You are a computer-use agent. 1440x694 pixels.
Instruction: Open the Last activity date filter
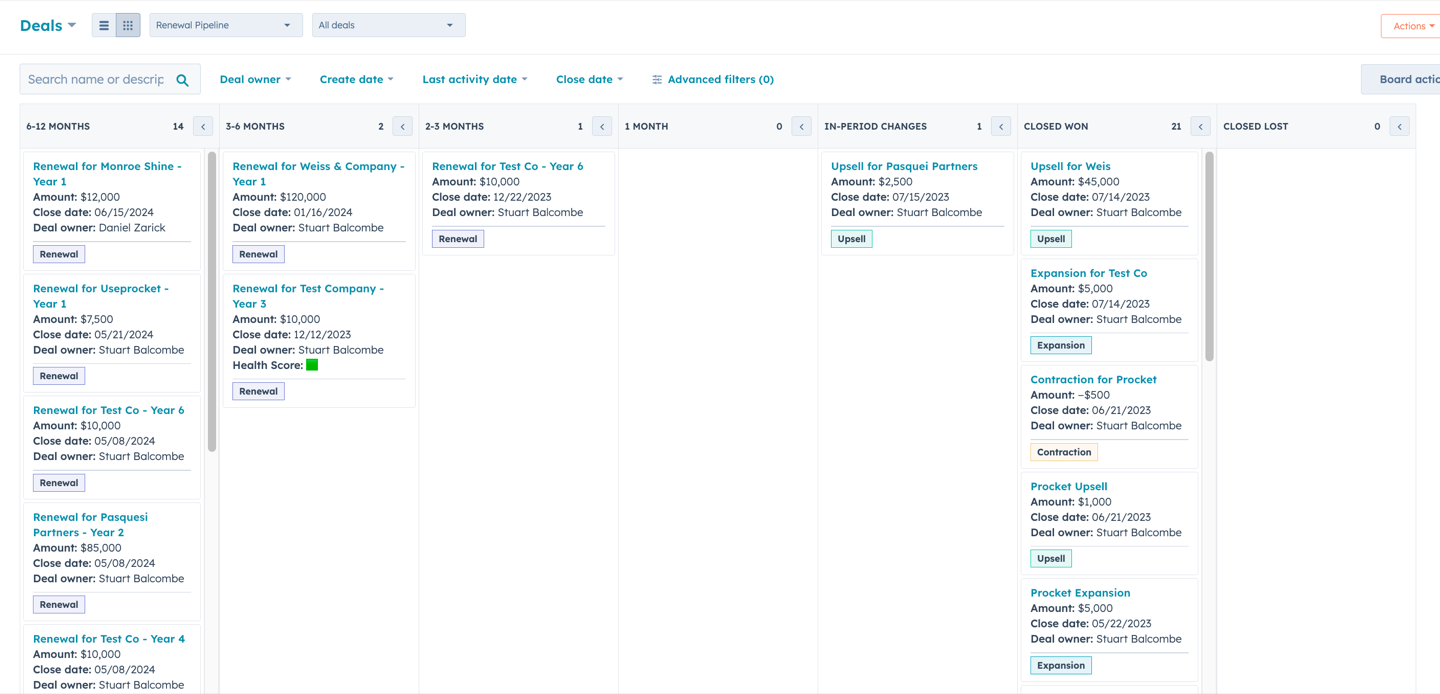click(x=474, y=79)
